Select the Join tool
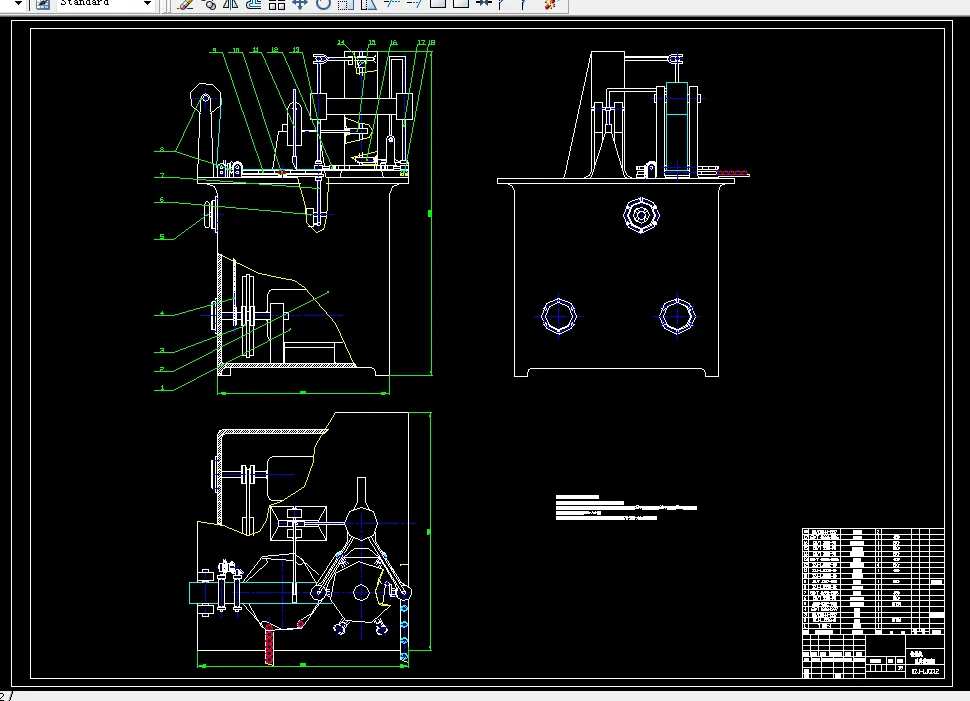The image size is (970, 701). coord(483,4)
